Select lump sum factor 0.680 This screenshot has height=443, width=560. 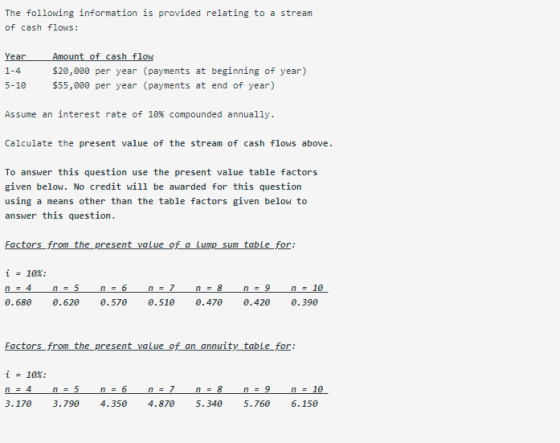[18, 303]
